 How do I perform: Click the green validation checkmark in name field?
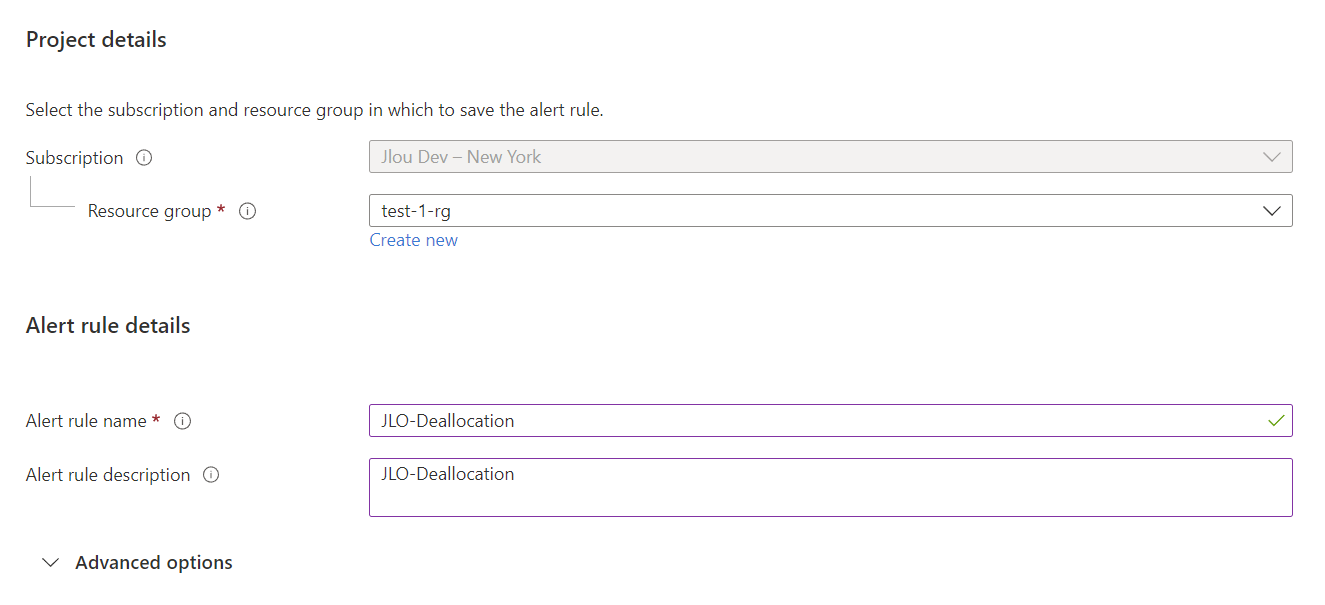coord(1275,421)
